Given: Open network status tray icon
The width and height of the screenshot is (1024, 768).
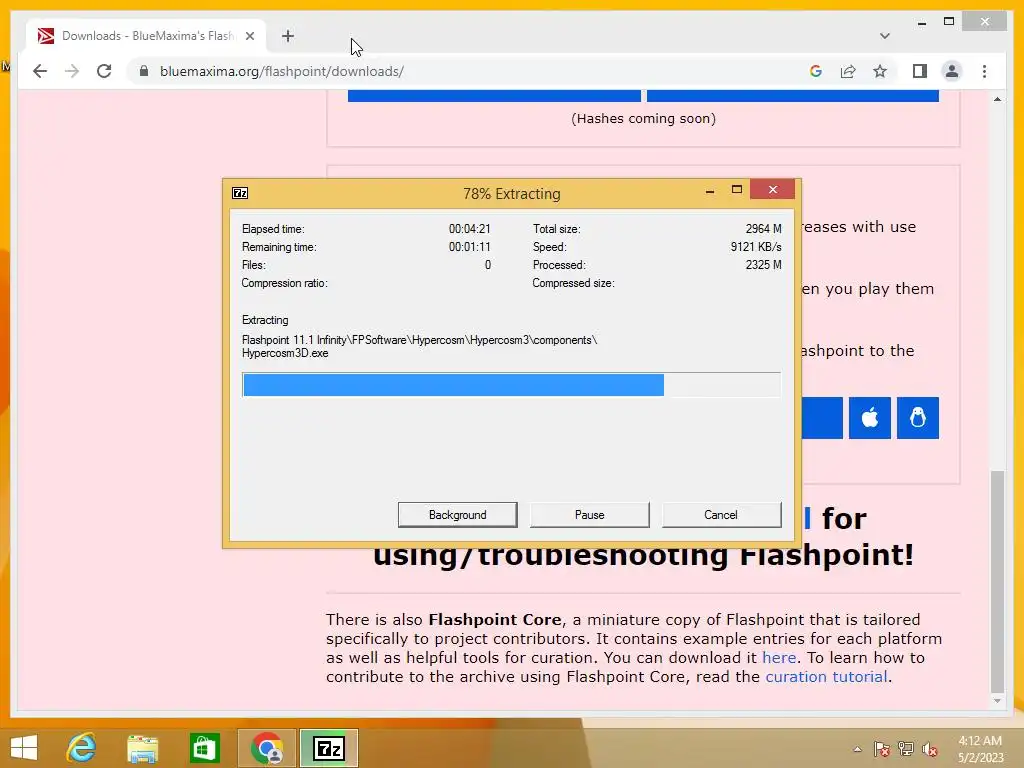Looking at the screenshot, I should tap(906, 749).
